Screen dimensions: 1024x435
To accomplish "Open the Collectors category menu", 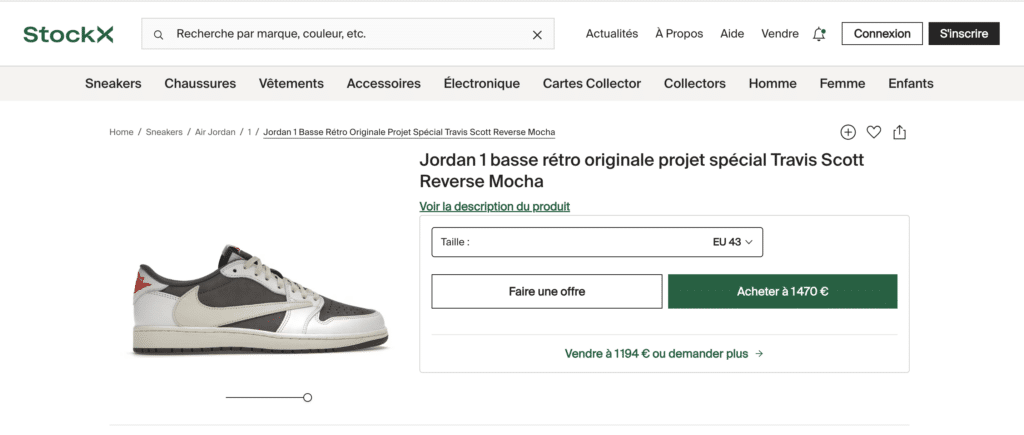I will coord(695,84).
